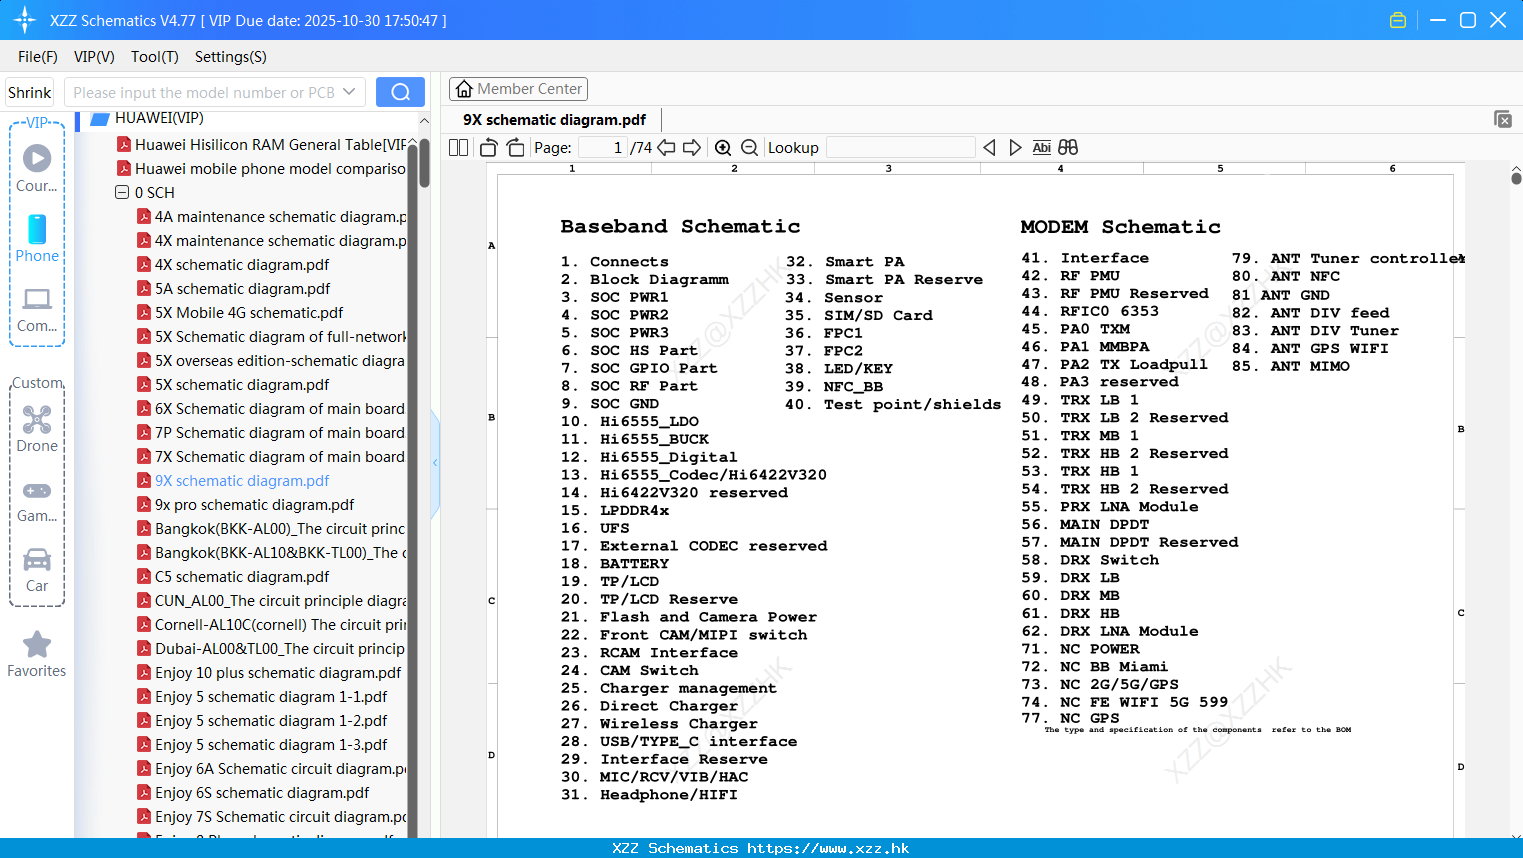
Task: Click the XZZ logo in title bar
Action: click(x=24, y=20)
